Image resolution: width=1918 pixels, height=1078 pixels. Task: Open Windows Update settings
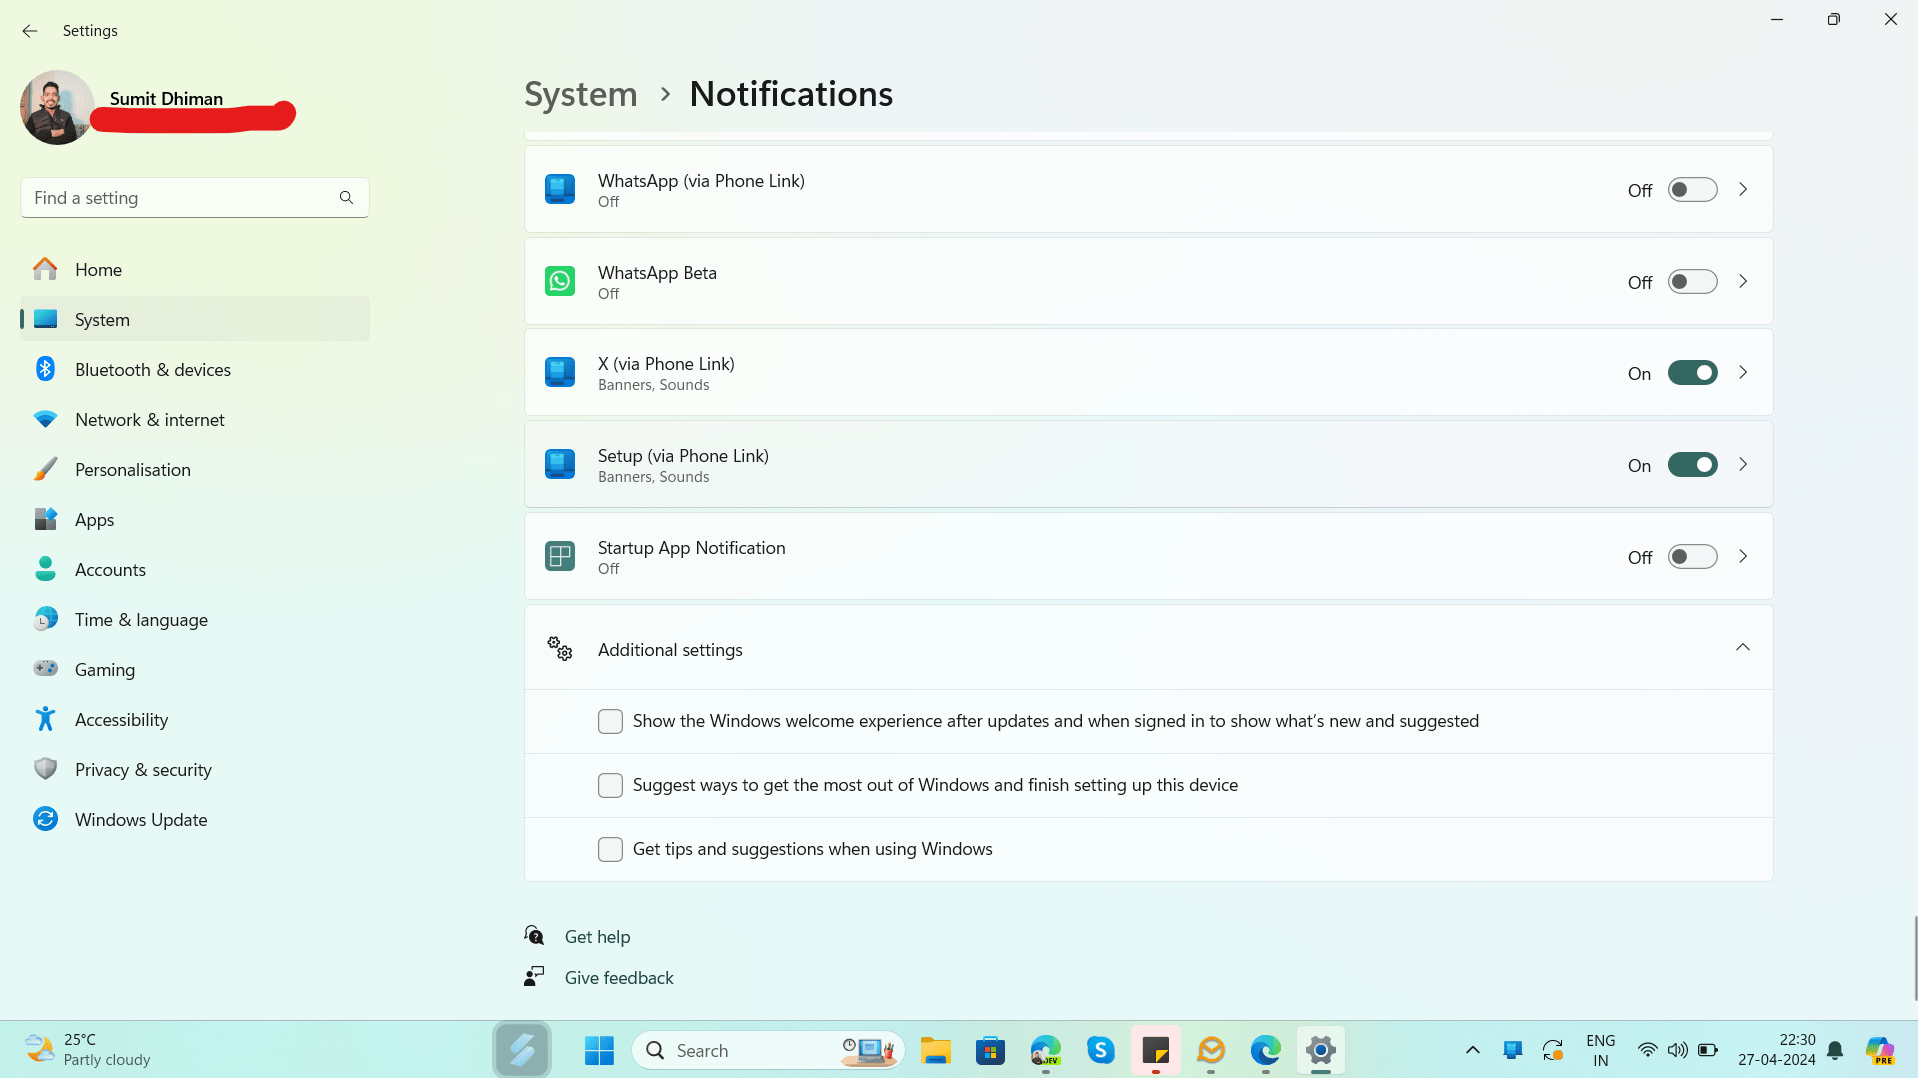coord(195,819)
